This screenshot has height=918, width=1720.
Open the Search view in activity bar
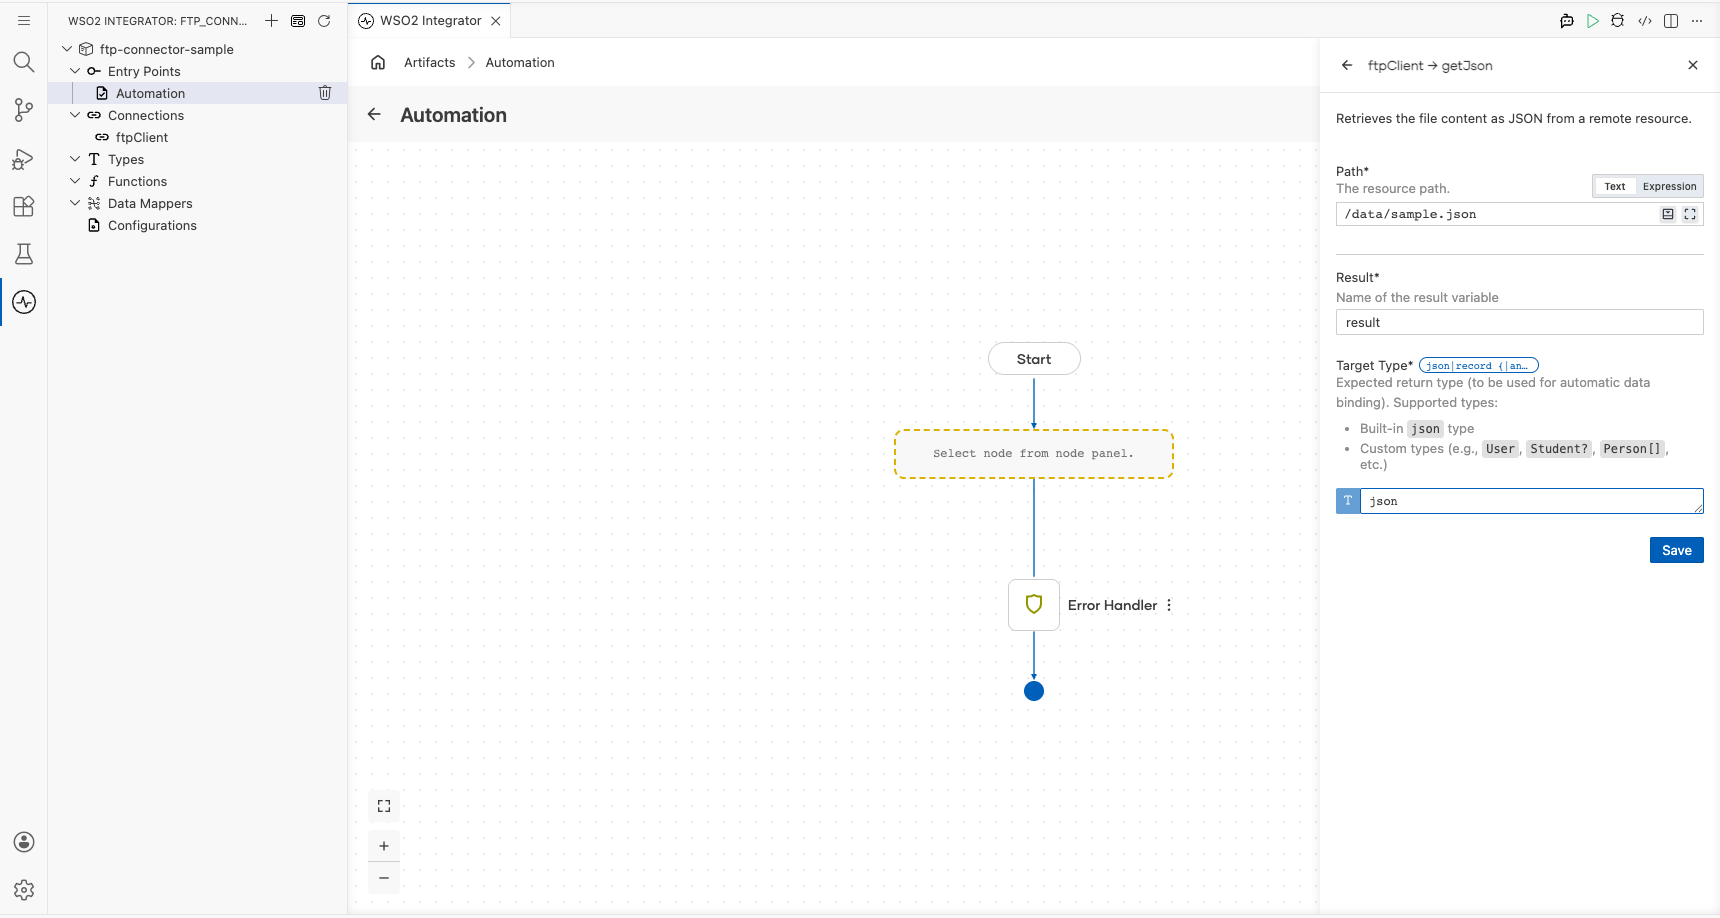(x=24, y=62)
